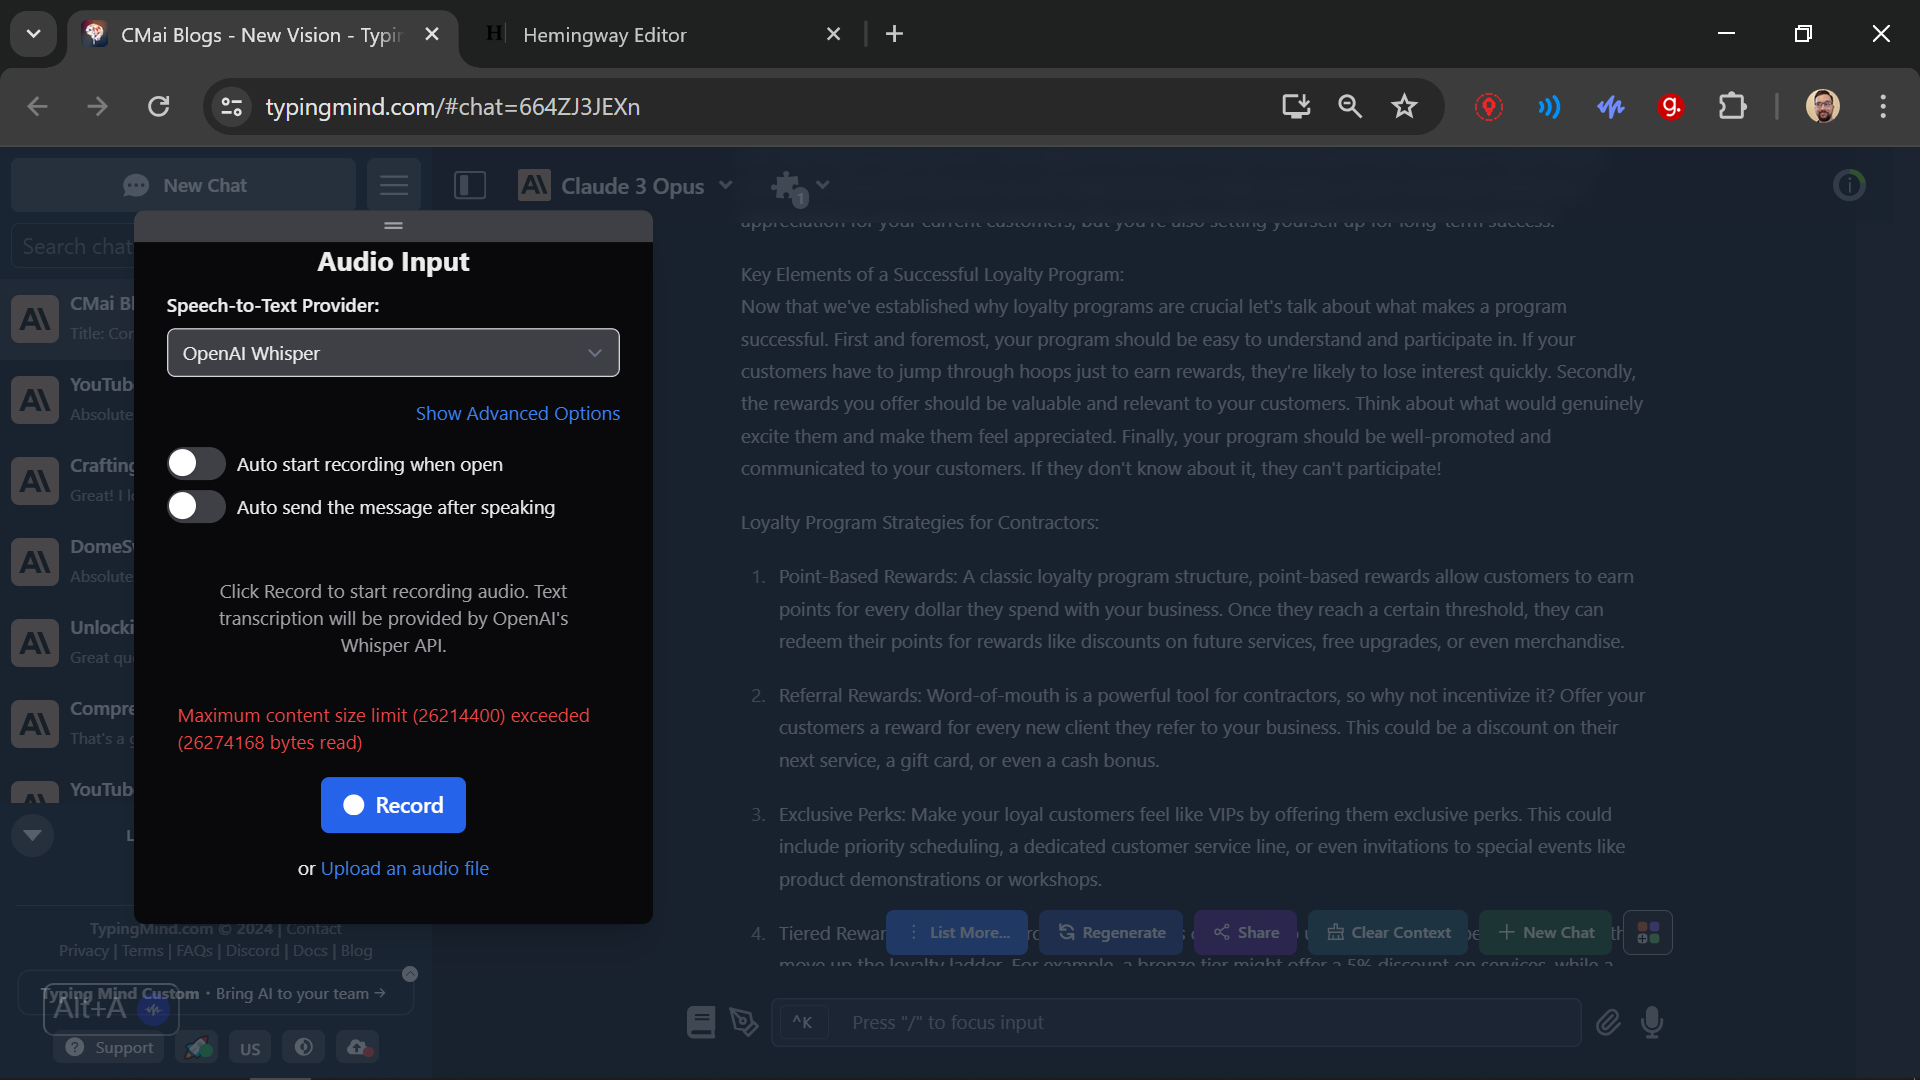Open the prompt library book icon
Viewport: 1920px width, 1080px height.
pyautogui.click(x=701, y=1022)
